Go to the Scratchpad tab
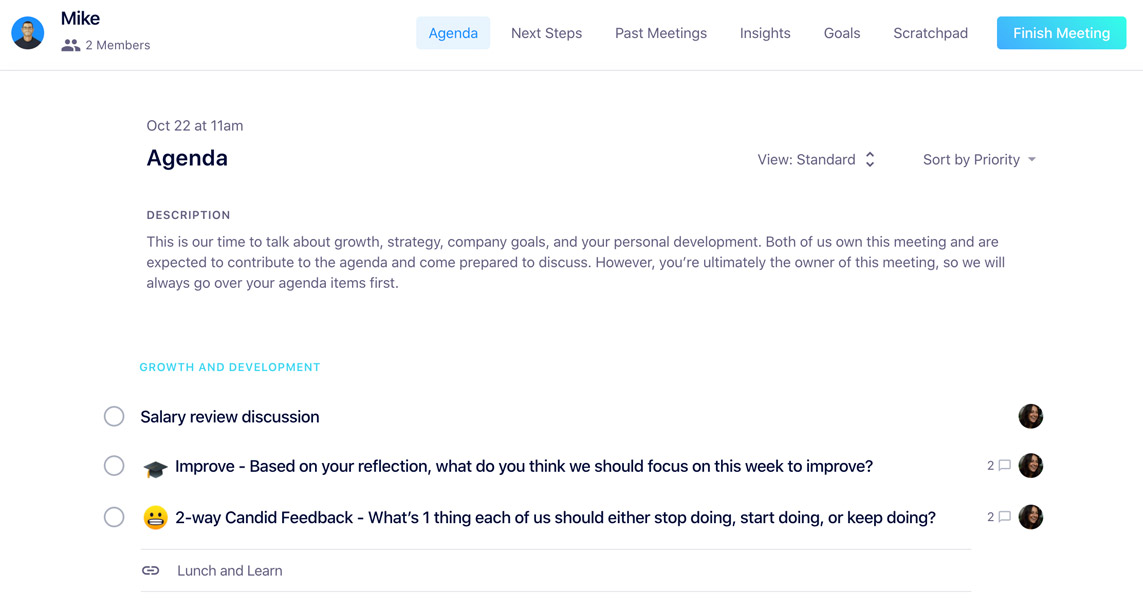Screen dimensions: 1143x600 930,33
